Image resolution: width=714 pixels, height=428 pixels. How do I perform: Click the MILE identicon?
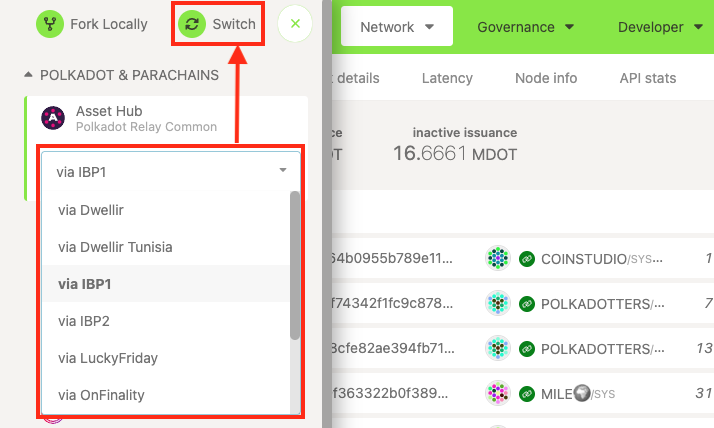[x=498, y=393]
